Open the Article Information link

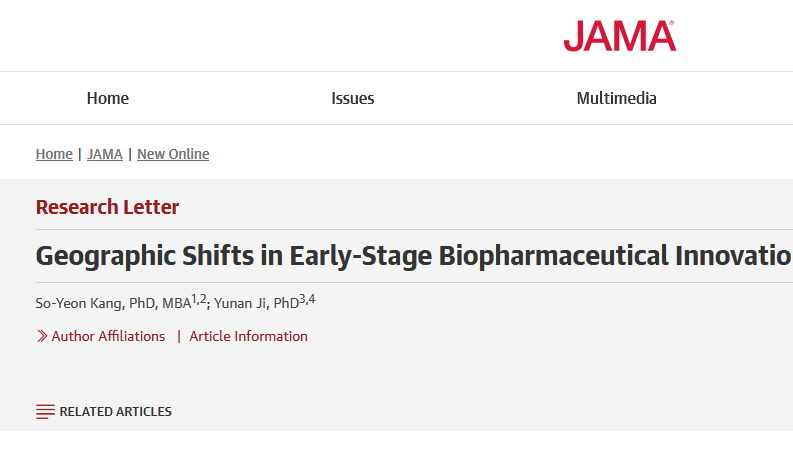tap(248, 336)
